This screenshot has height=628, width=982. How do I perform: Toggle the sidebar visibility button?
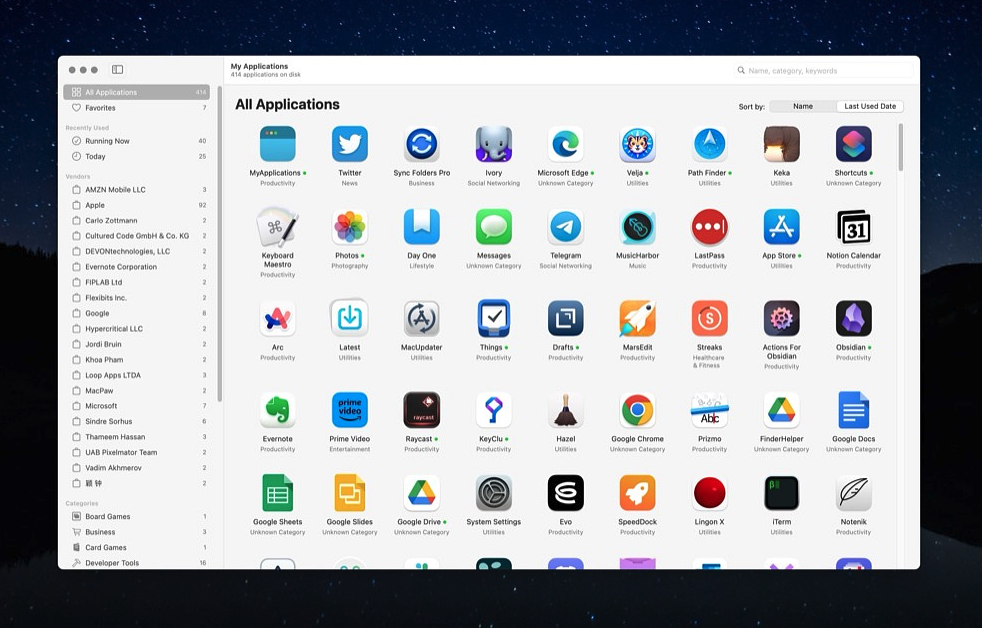(x=117, y=70)
